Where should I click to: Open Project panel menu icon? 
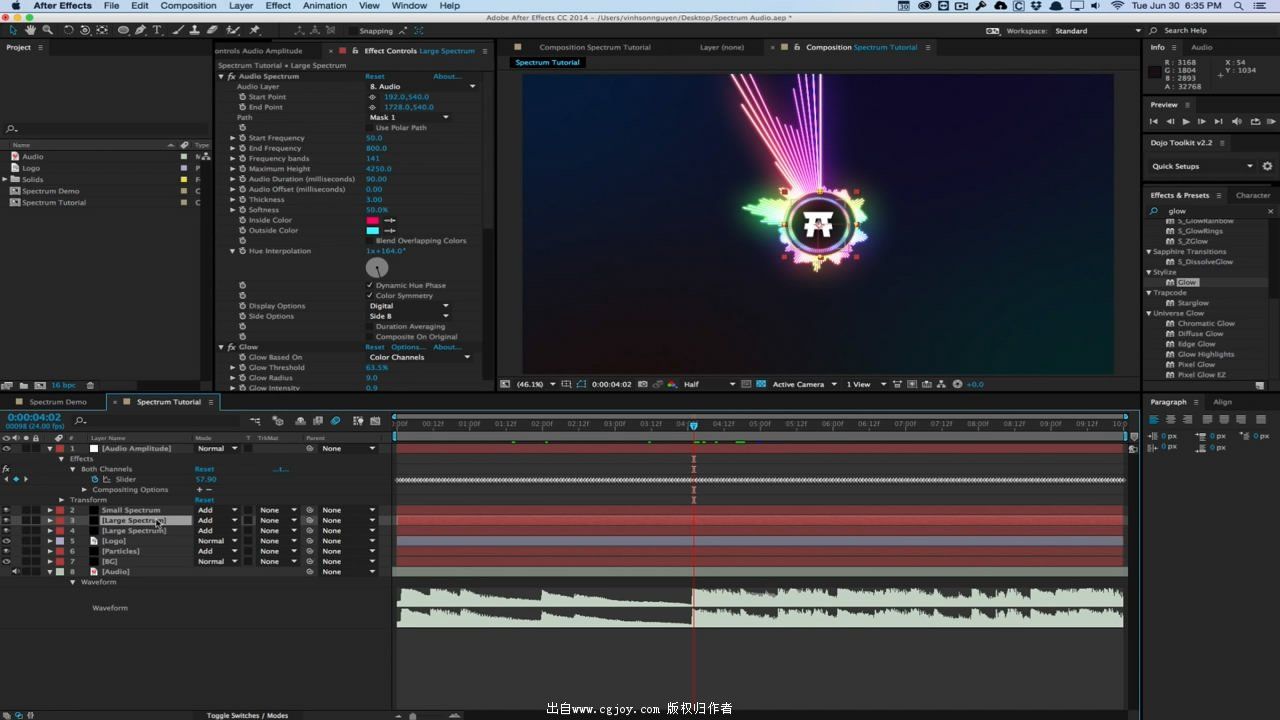38,47
